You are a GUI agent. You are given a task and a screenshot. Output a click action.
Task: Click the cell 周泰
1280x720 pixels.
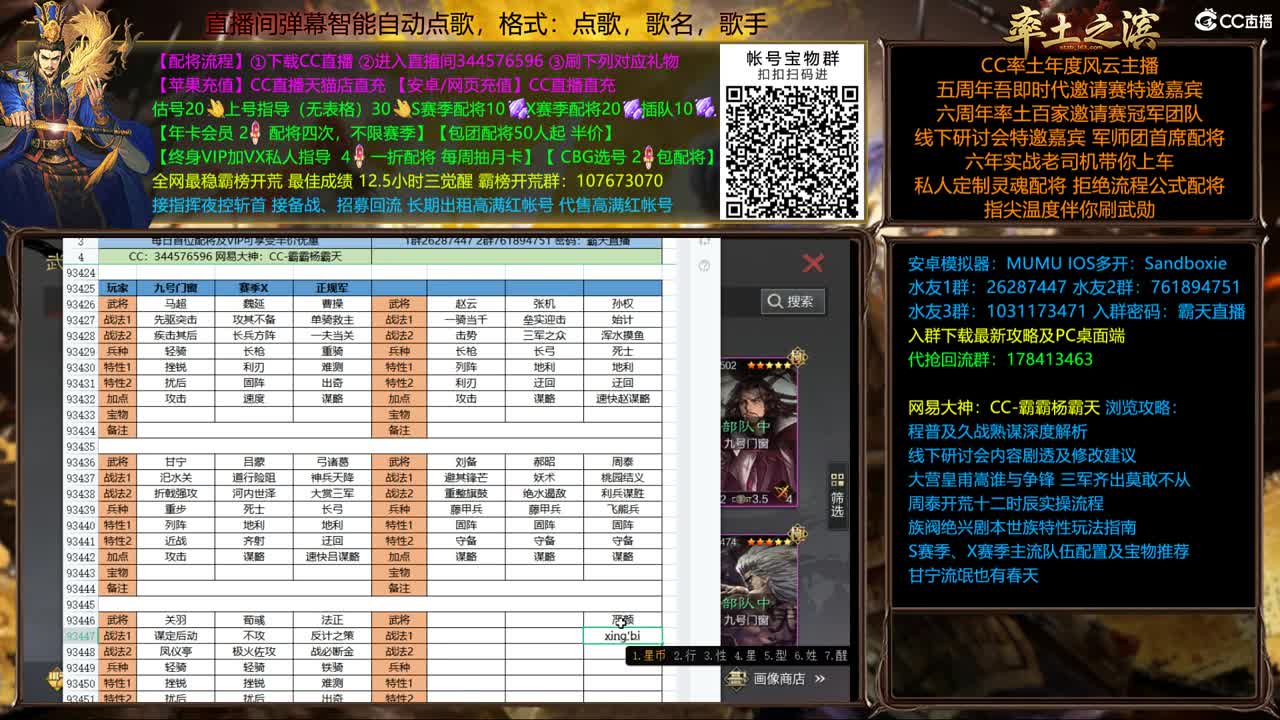pos(622,462)
